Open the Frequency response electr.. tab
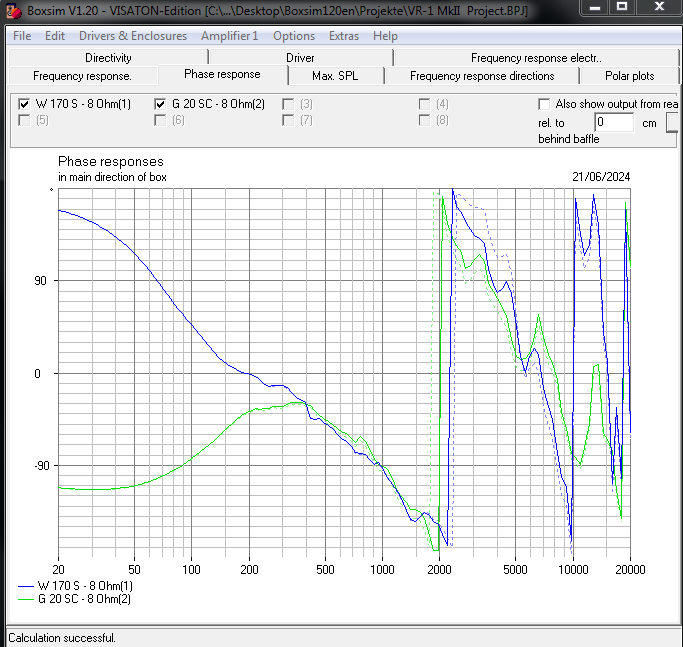The width and height of the screenshot is (683, 647). pyautogui.click(x=536, y=58)
